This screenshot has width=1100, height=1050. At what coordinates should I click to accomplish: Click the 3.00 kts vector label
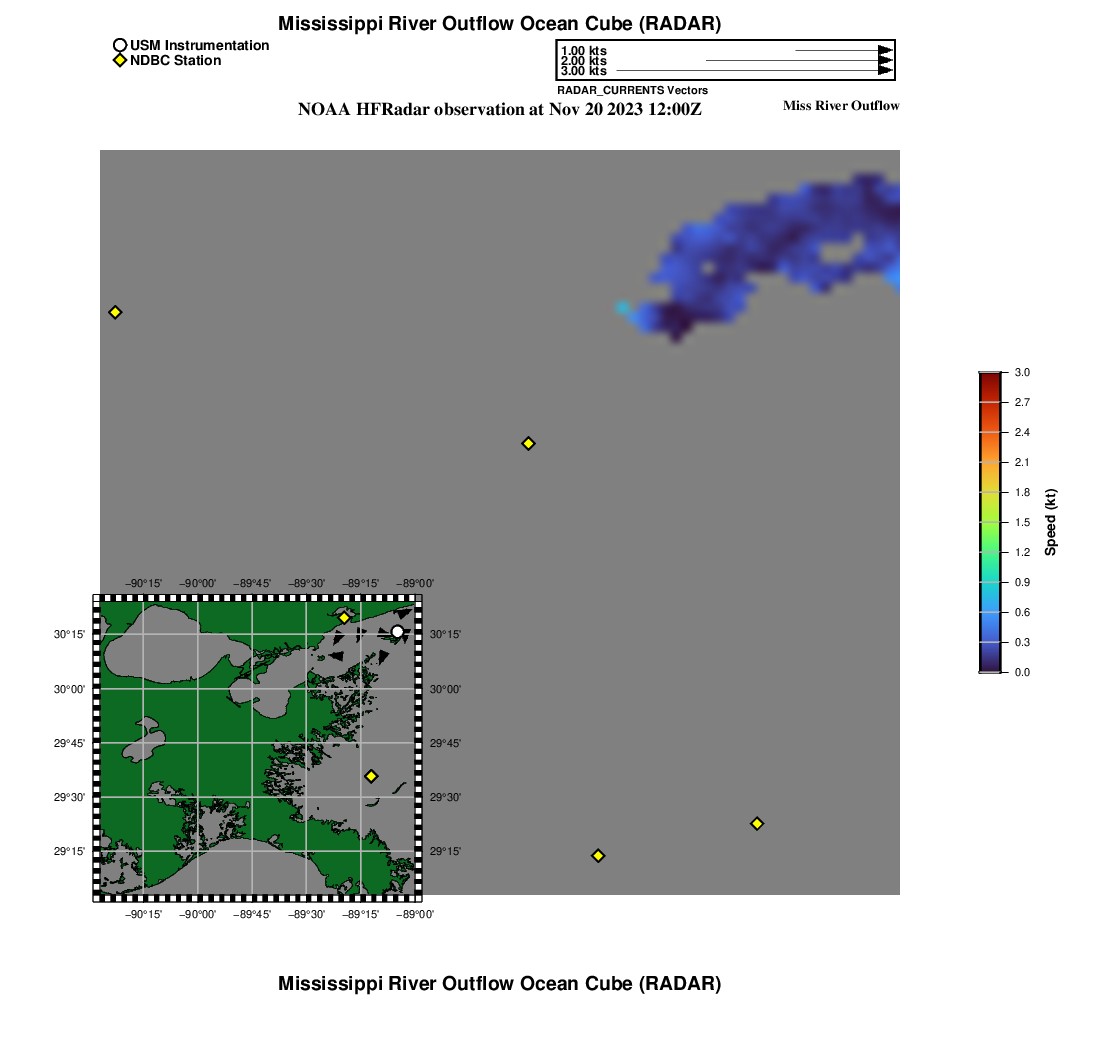click(x=583, y=71)
